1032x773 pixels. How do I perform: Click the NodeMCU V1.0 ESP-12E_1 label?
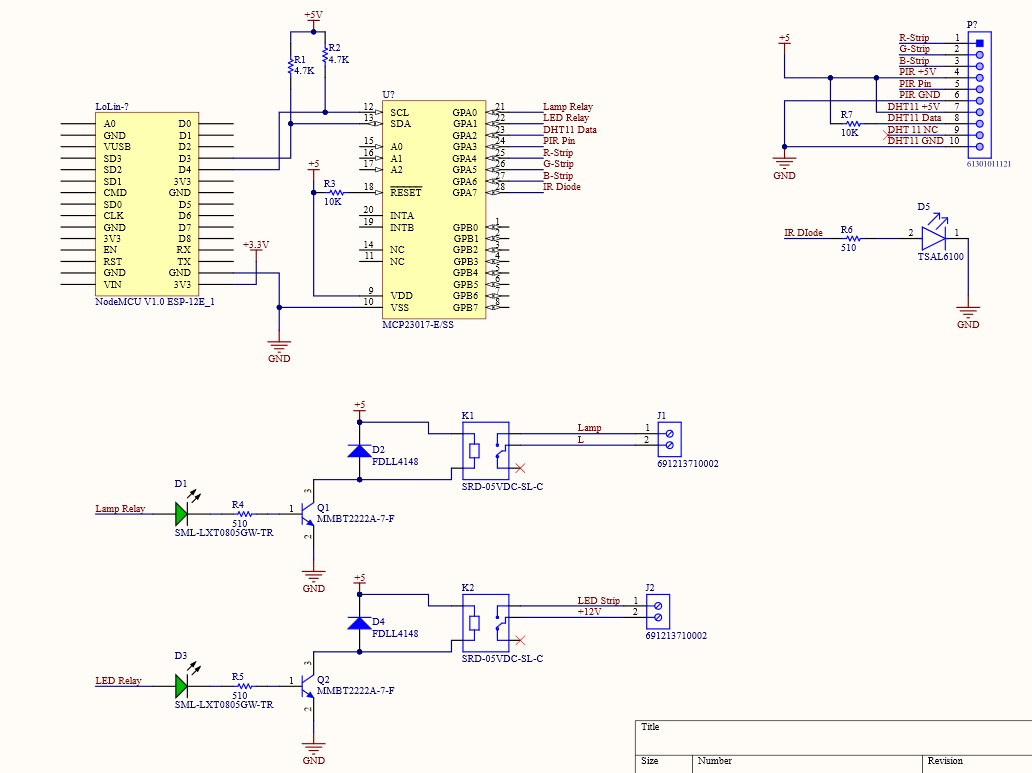coord(155,302)
